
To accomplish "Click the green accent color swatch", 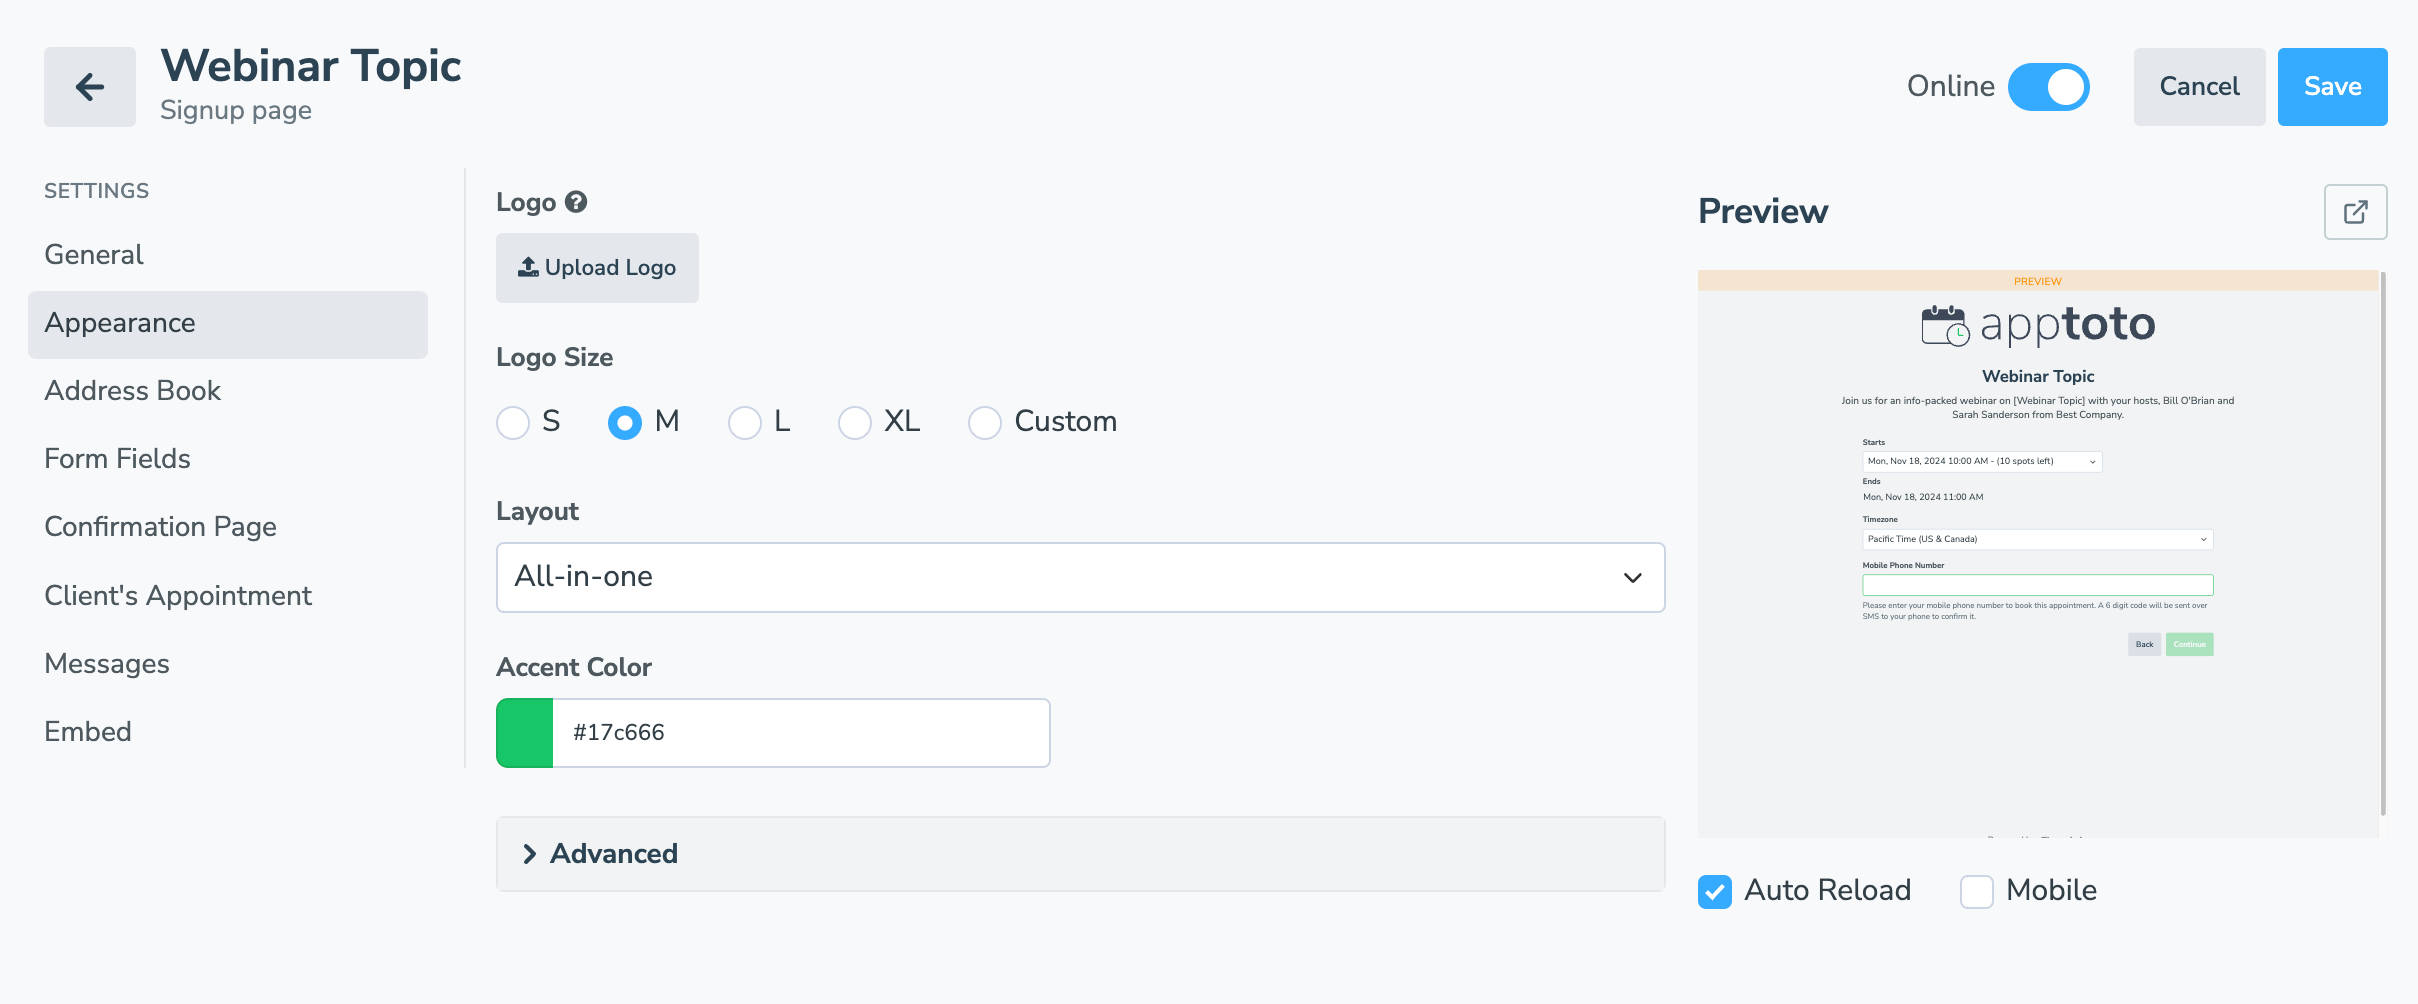I will (525, 733).
